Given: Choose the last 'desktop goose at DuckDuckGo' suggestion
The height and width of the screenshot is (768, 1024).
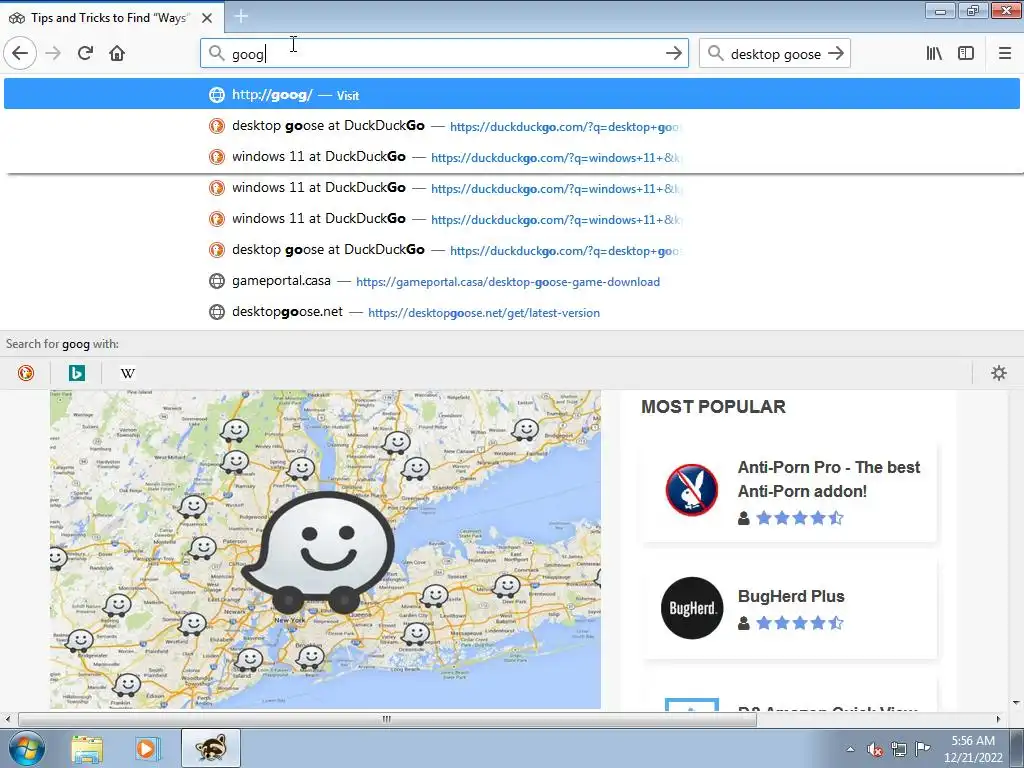Looking at the screenshot, I should 512,249.
